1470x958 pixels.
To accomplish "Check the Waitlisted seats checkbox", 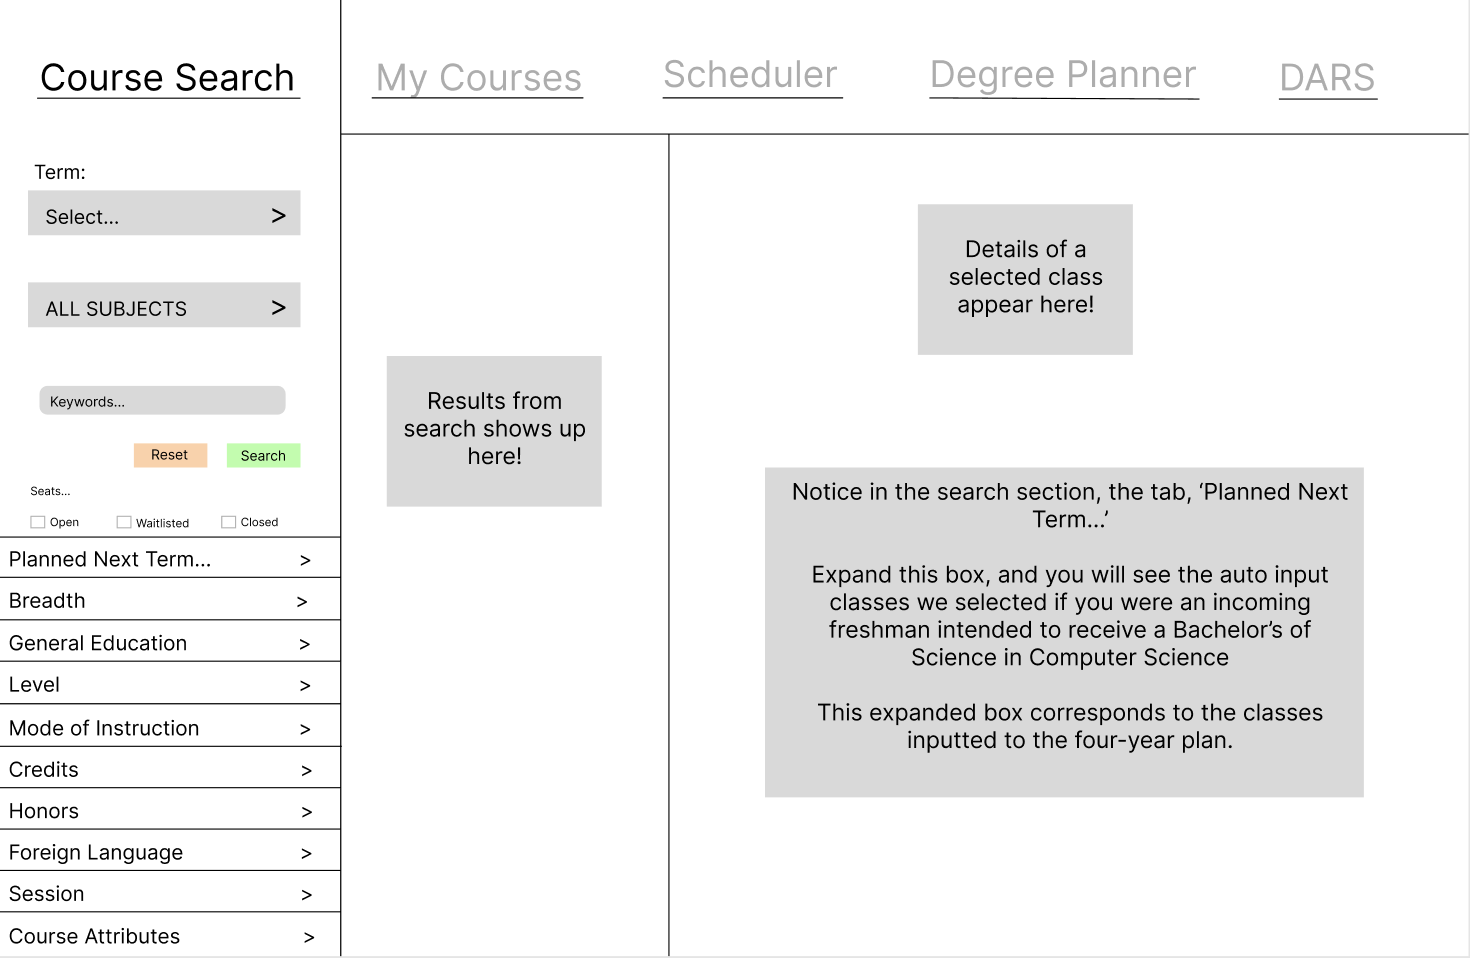I will tap(124, 522).
